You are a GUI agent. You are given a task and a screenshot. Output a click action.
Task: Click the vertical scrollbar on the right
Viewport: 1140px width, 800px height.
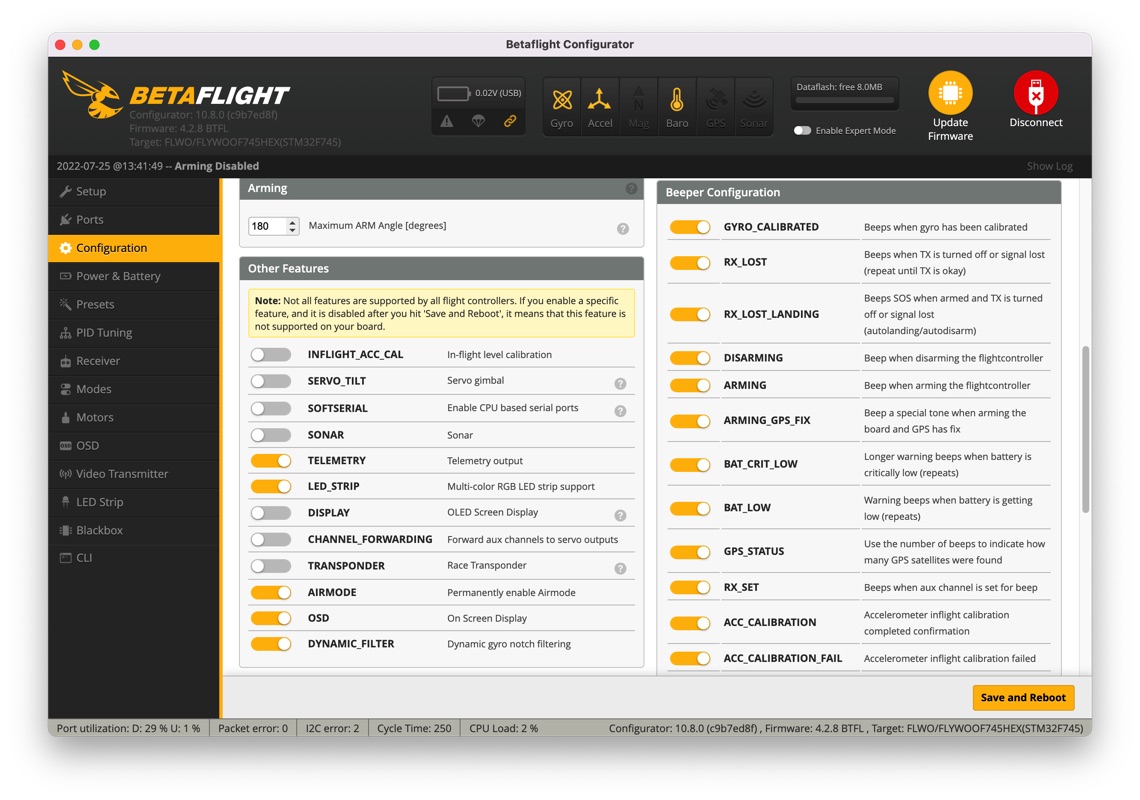pyautogui.click(x=1085, y=429)
